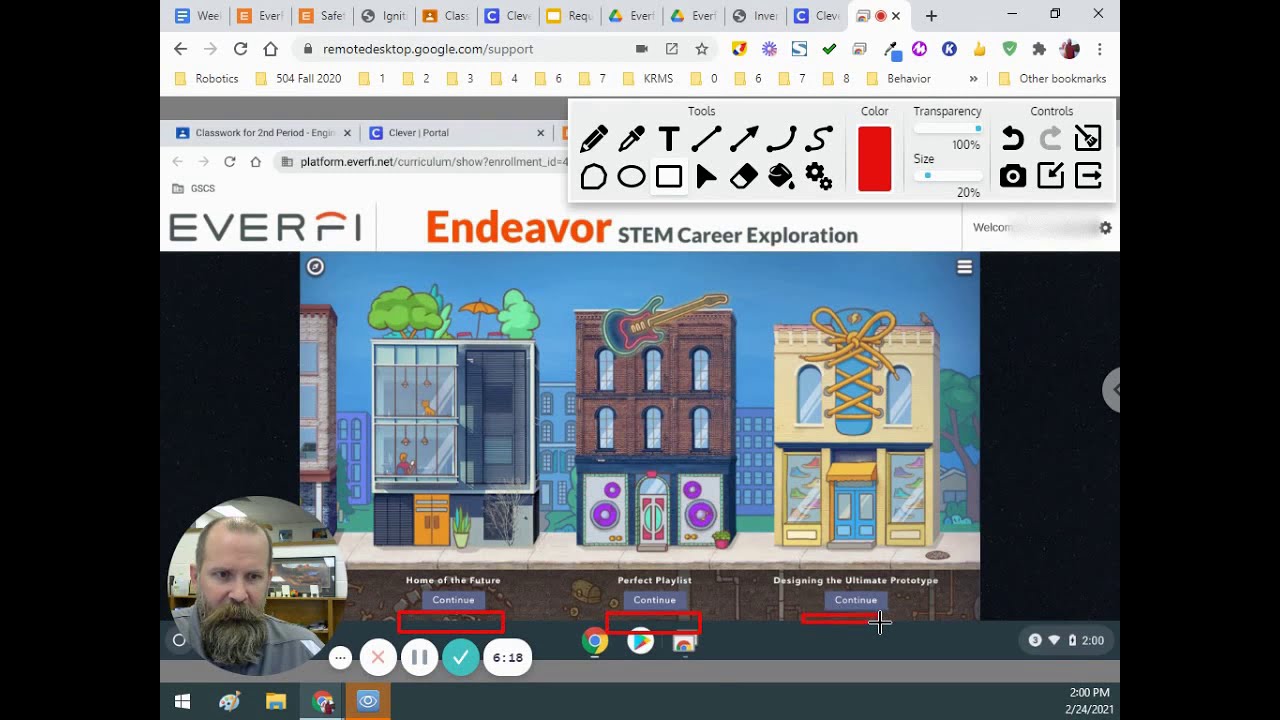Image resolution: width=1280 pixels, height=720 pixels.
Task: Open the Robotics bookmark folder
Action: tap(207, 78)
